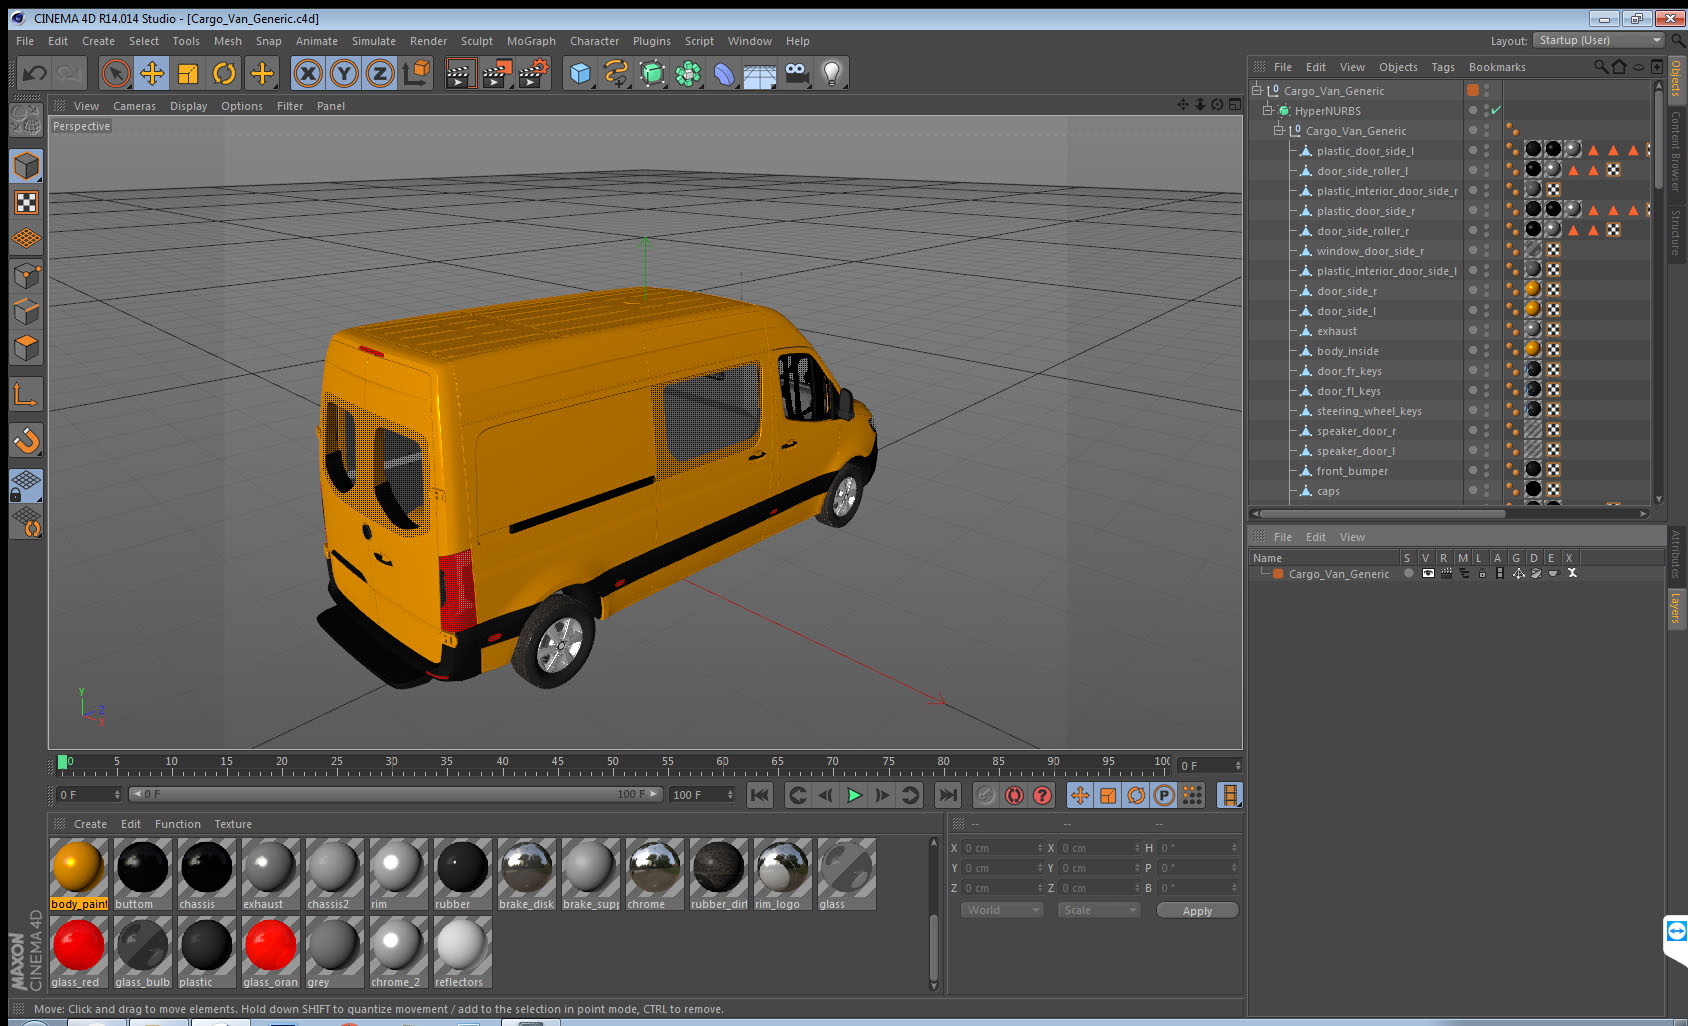This screenshot has height=1026, width=1688.
Task: Open the Scale mode dropdown
Action: 1099,910
